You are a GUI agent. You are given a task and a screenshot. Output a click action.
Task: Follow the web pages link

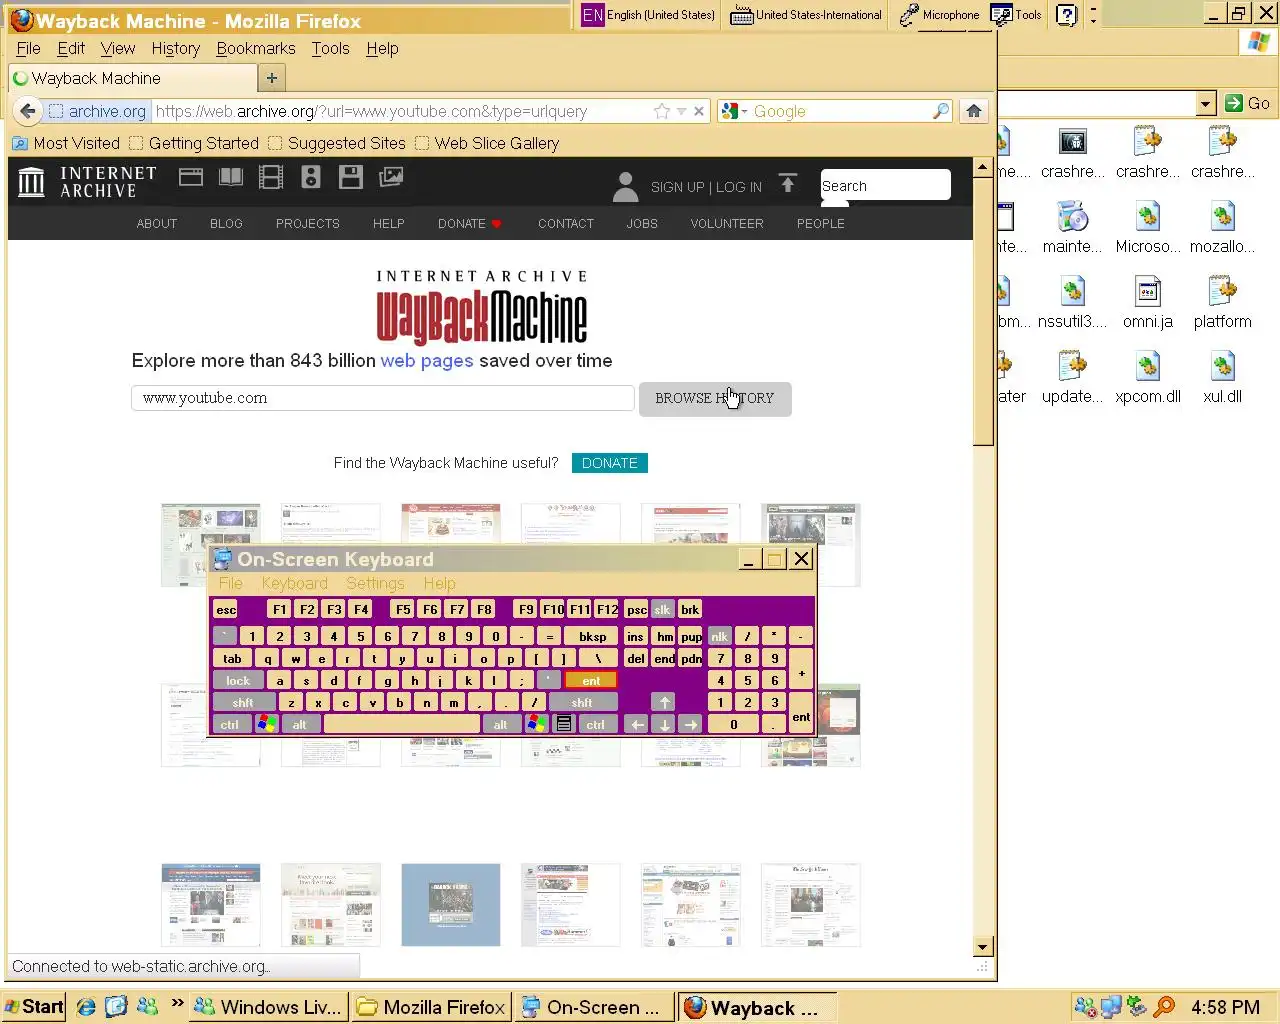coord(427,361)
